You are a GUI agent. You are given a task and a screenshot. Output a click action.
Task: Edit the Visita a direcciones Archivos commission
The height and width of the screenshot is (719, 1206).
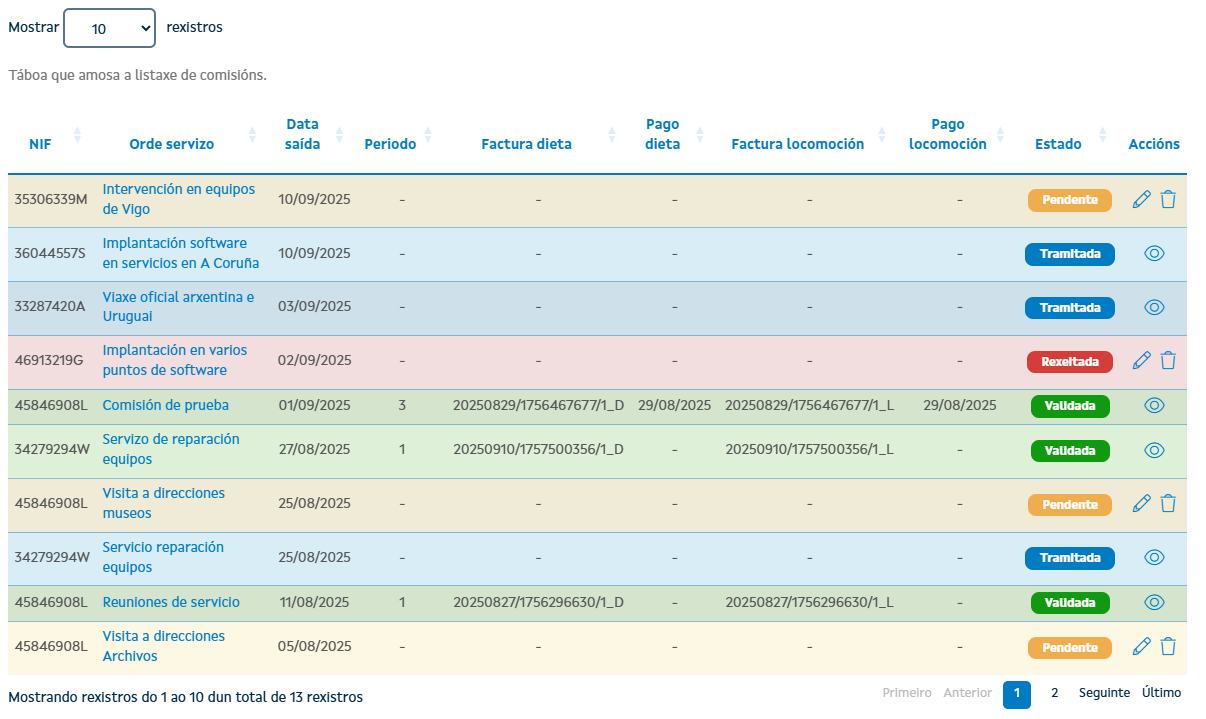1141,647
